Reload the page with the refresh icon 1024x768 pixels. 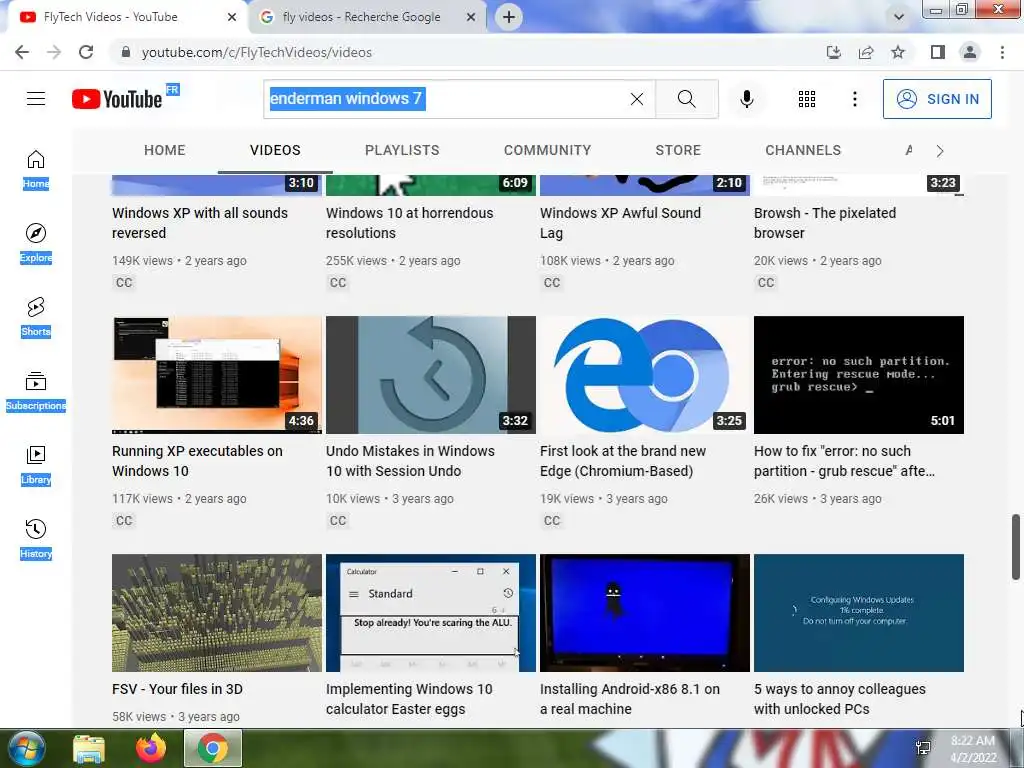pyautogui.click(x=86, y=52)
